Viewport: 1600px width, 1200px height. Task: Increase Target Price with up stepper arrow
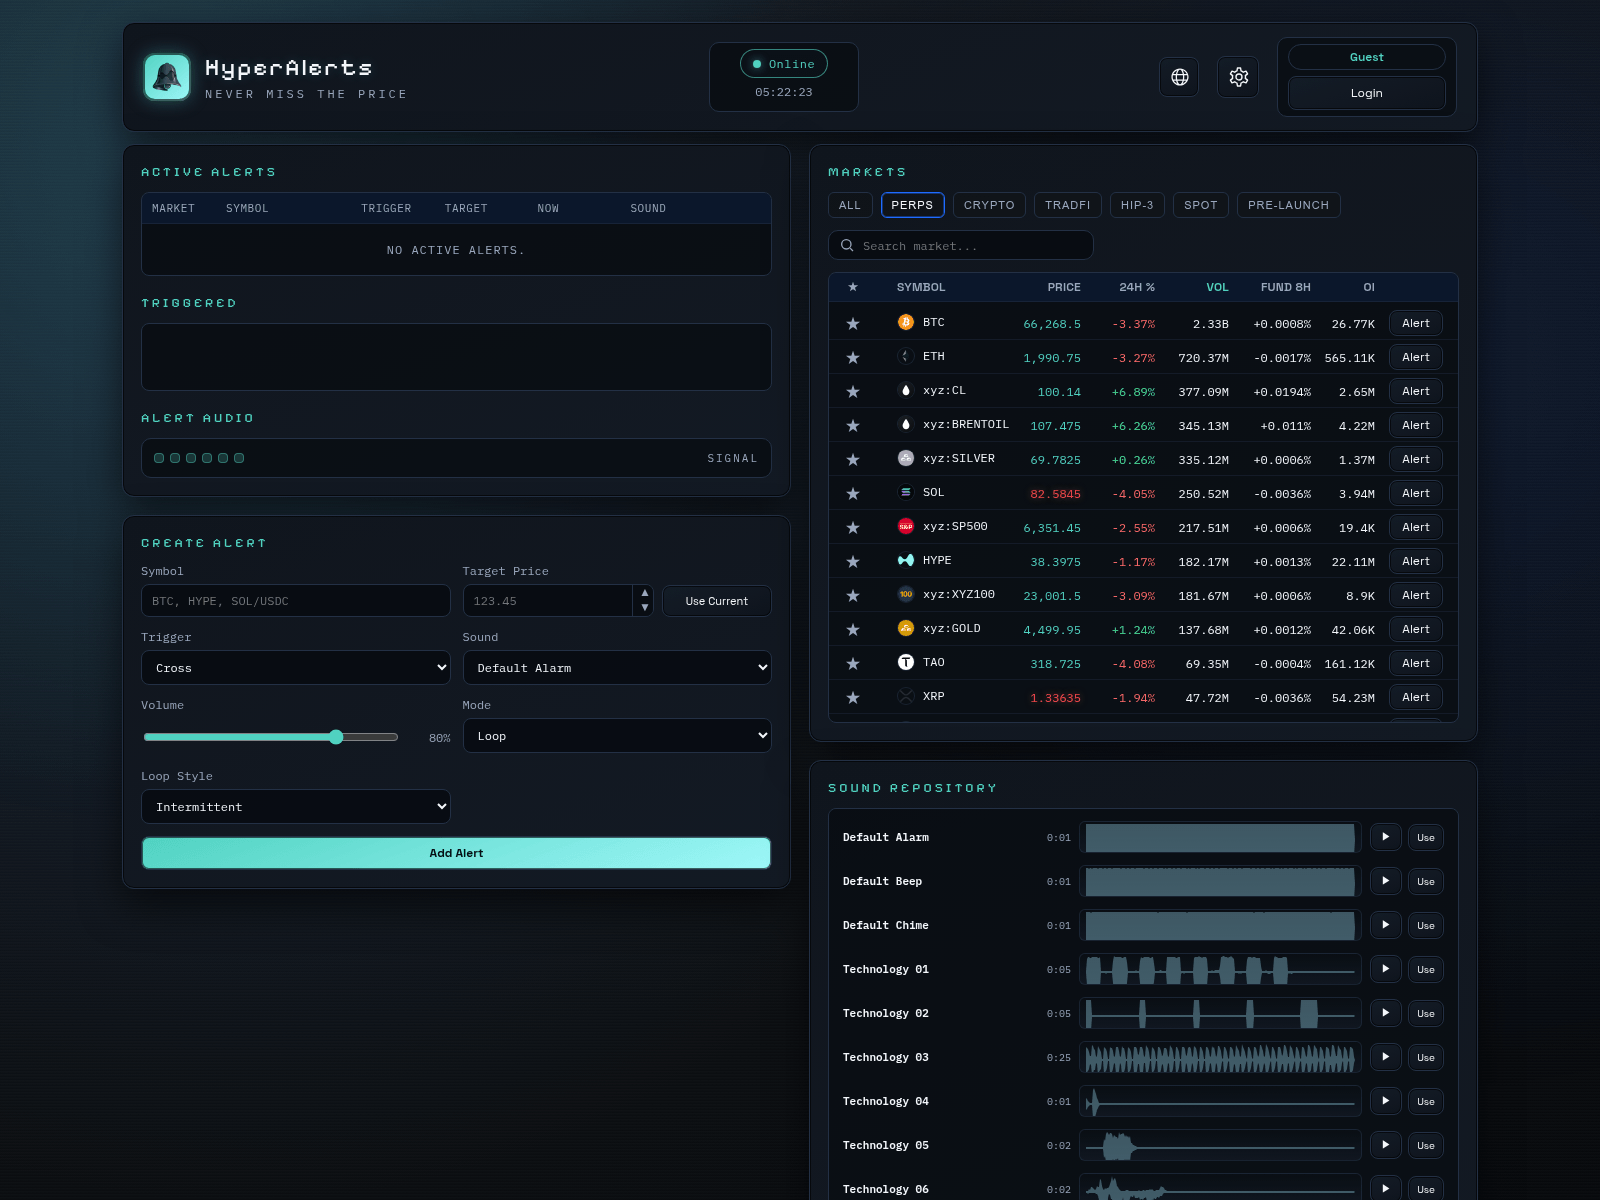pos(645,593)
